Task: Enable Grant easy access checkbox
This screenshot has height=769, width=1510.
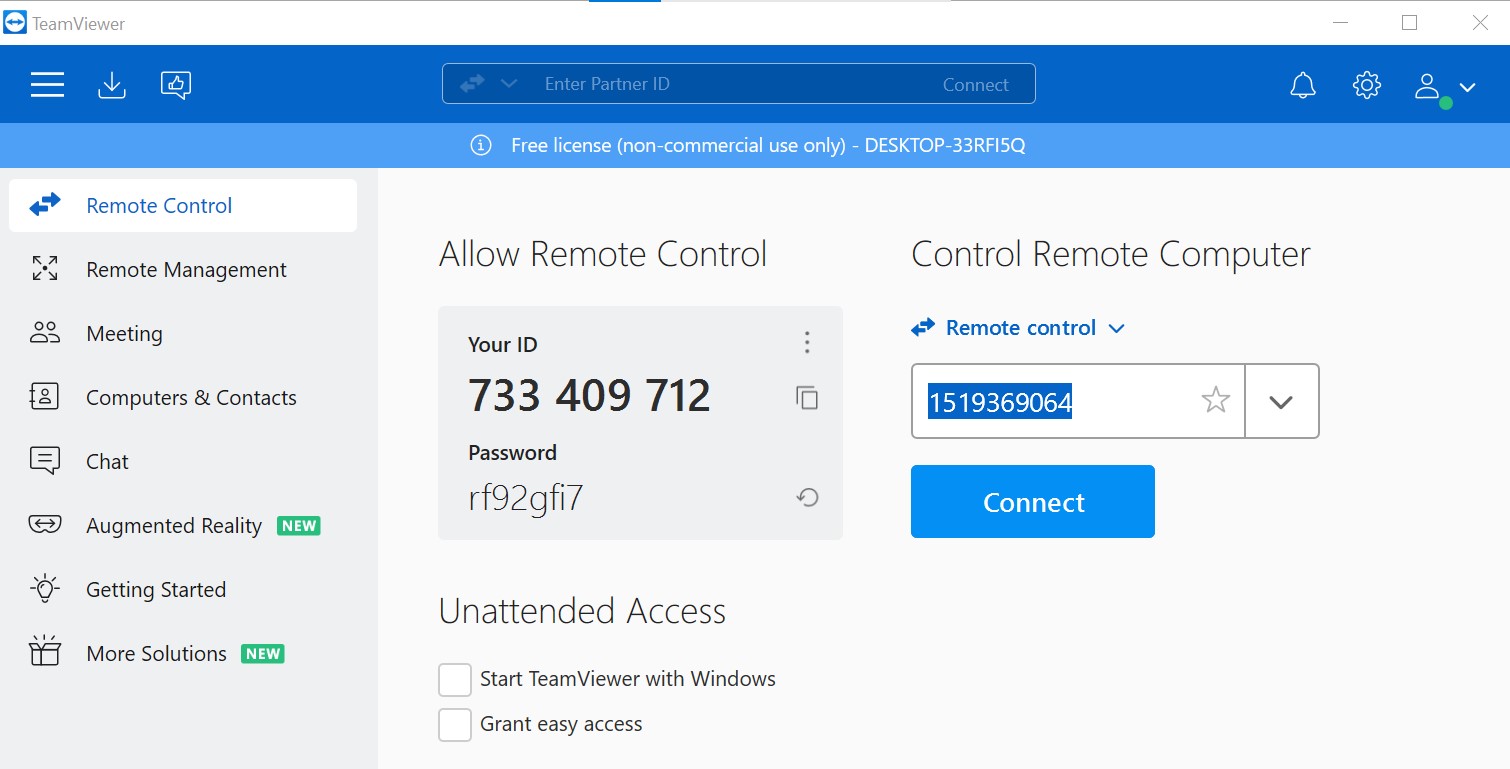Action: coord(455,725)
